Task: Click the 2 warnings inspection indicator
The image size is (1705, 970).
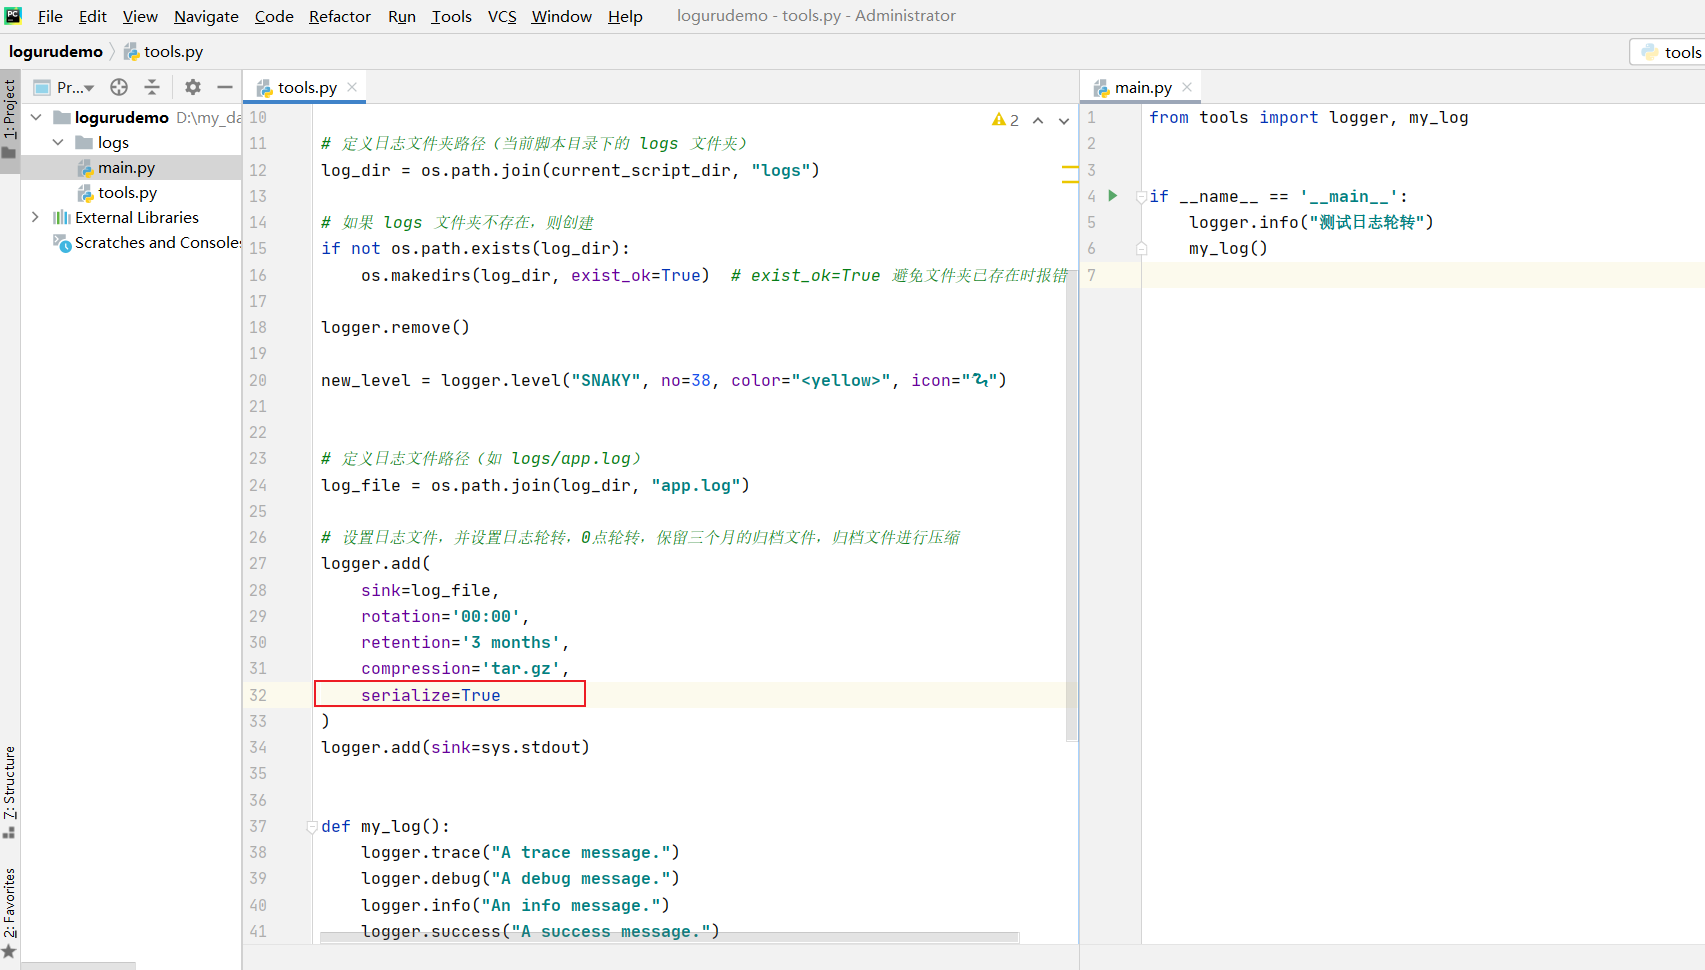Action: [1005, 119]
